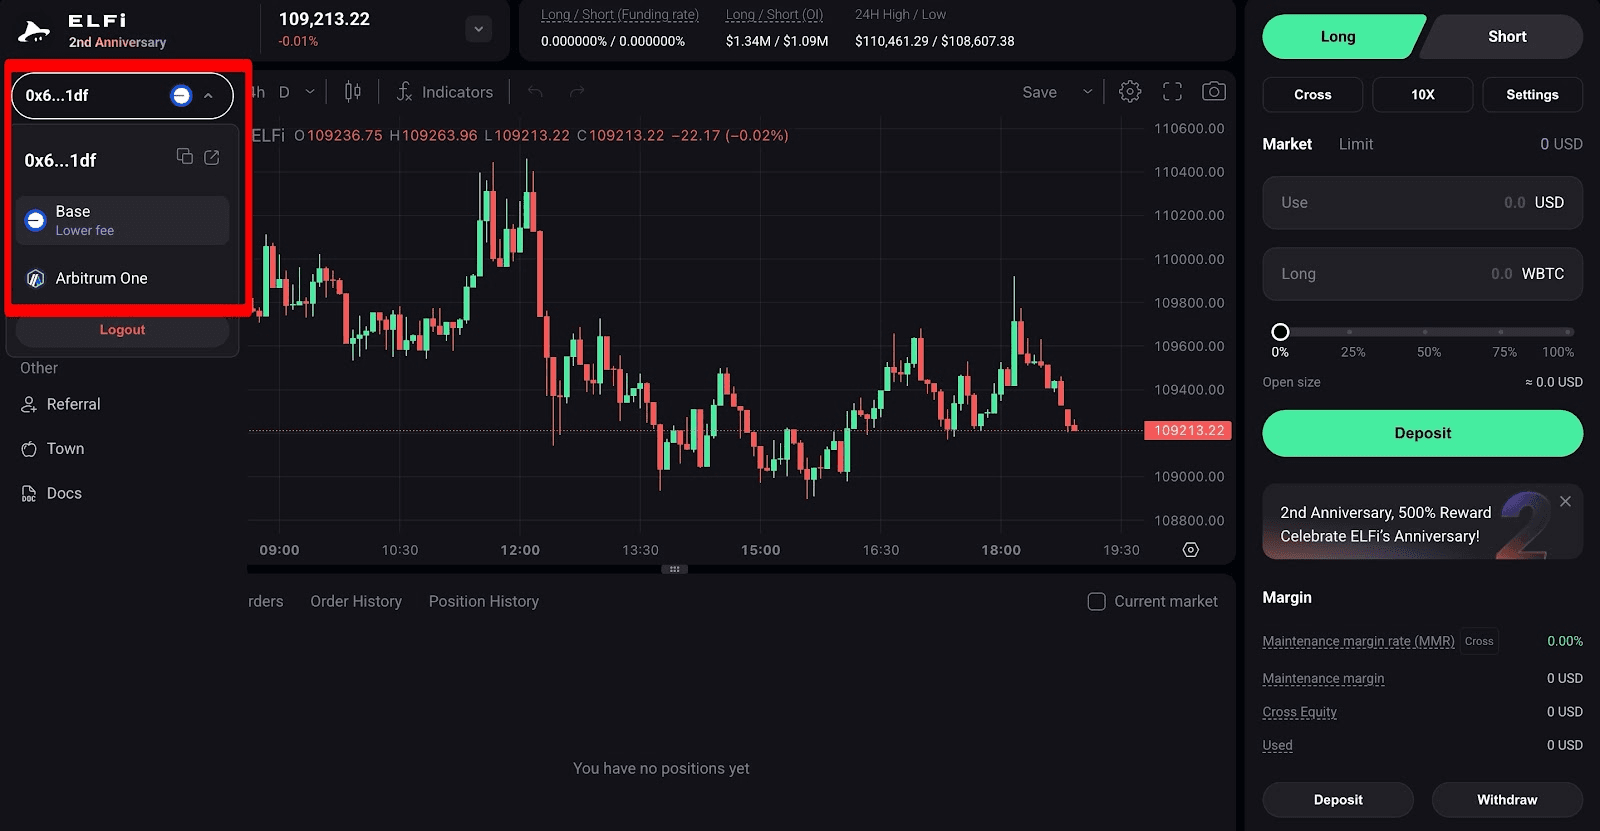Open the 10X leverage selector

1422,95
